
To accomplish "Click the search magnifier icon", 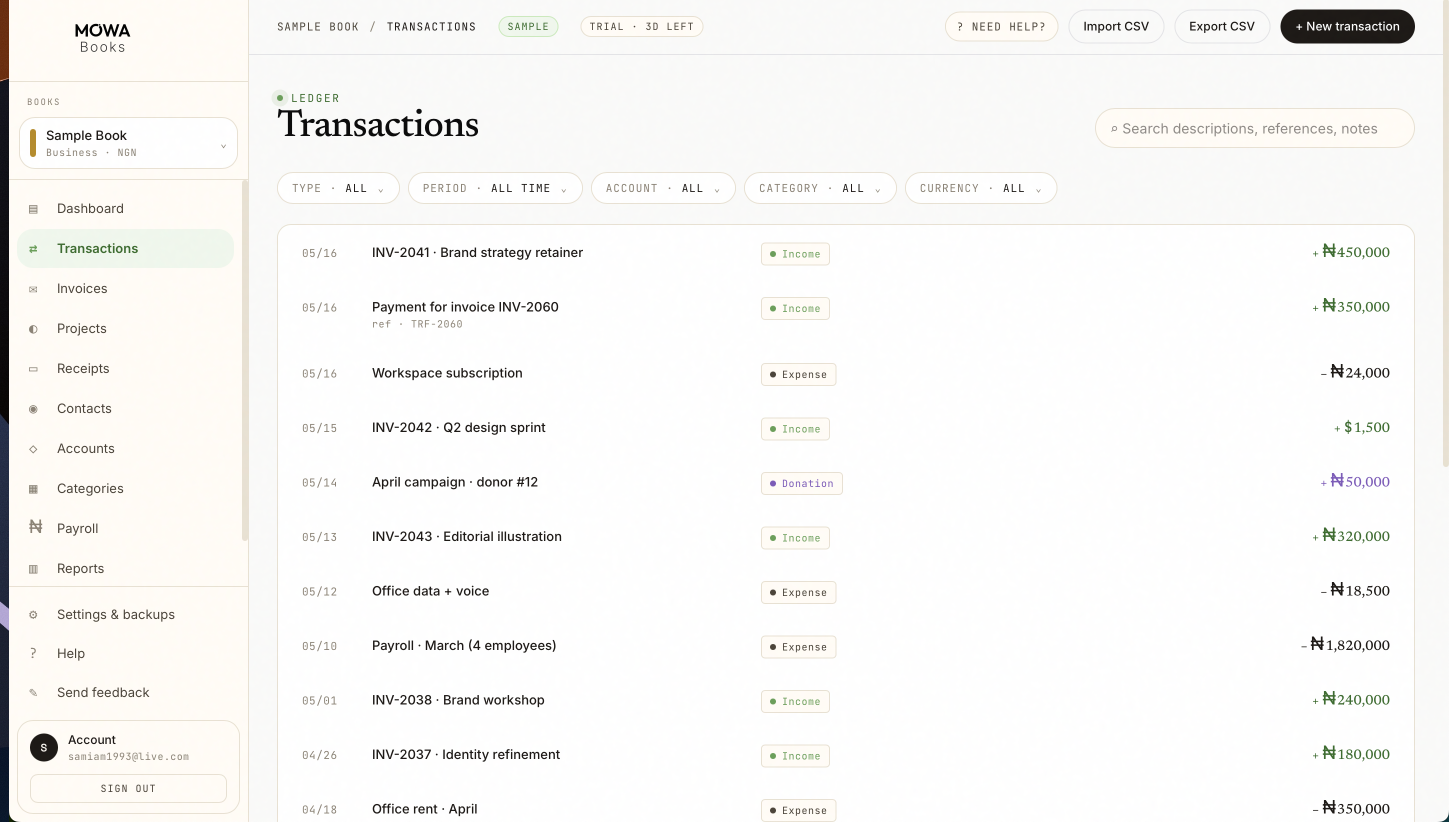I will (x=1113, y=129).
